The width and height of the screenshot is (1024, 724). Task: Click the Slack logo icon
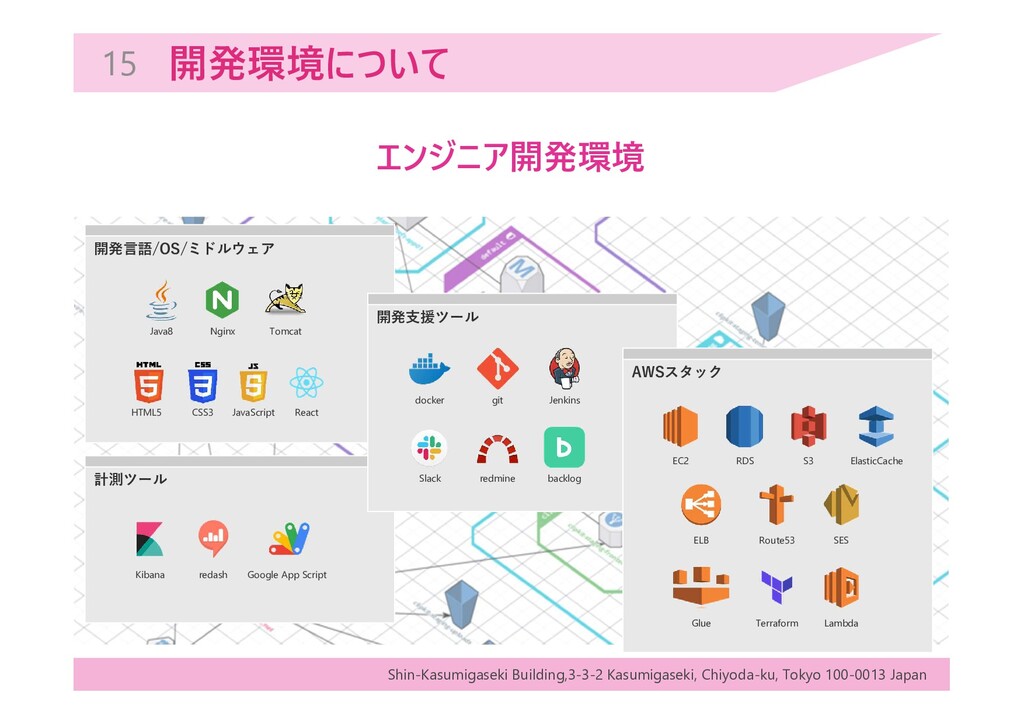[x=429, y=448]
